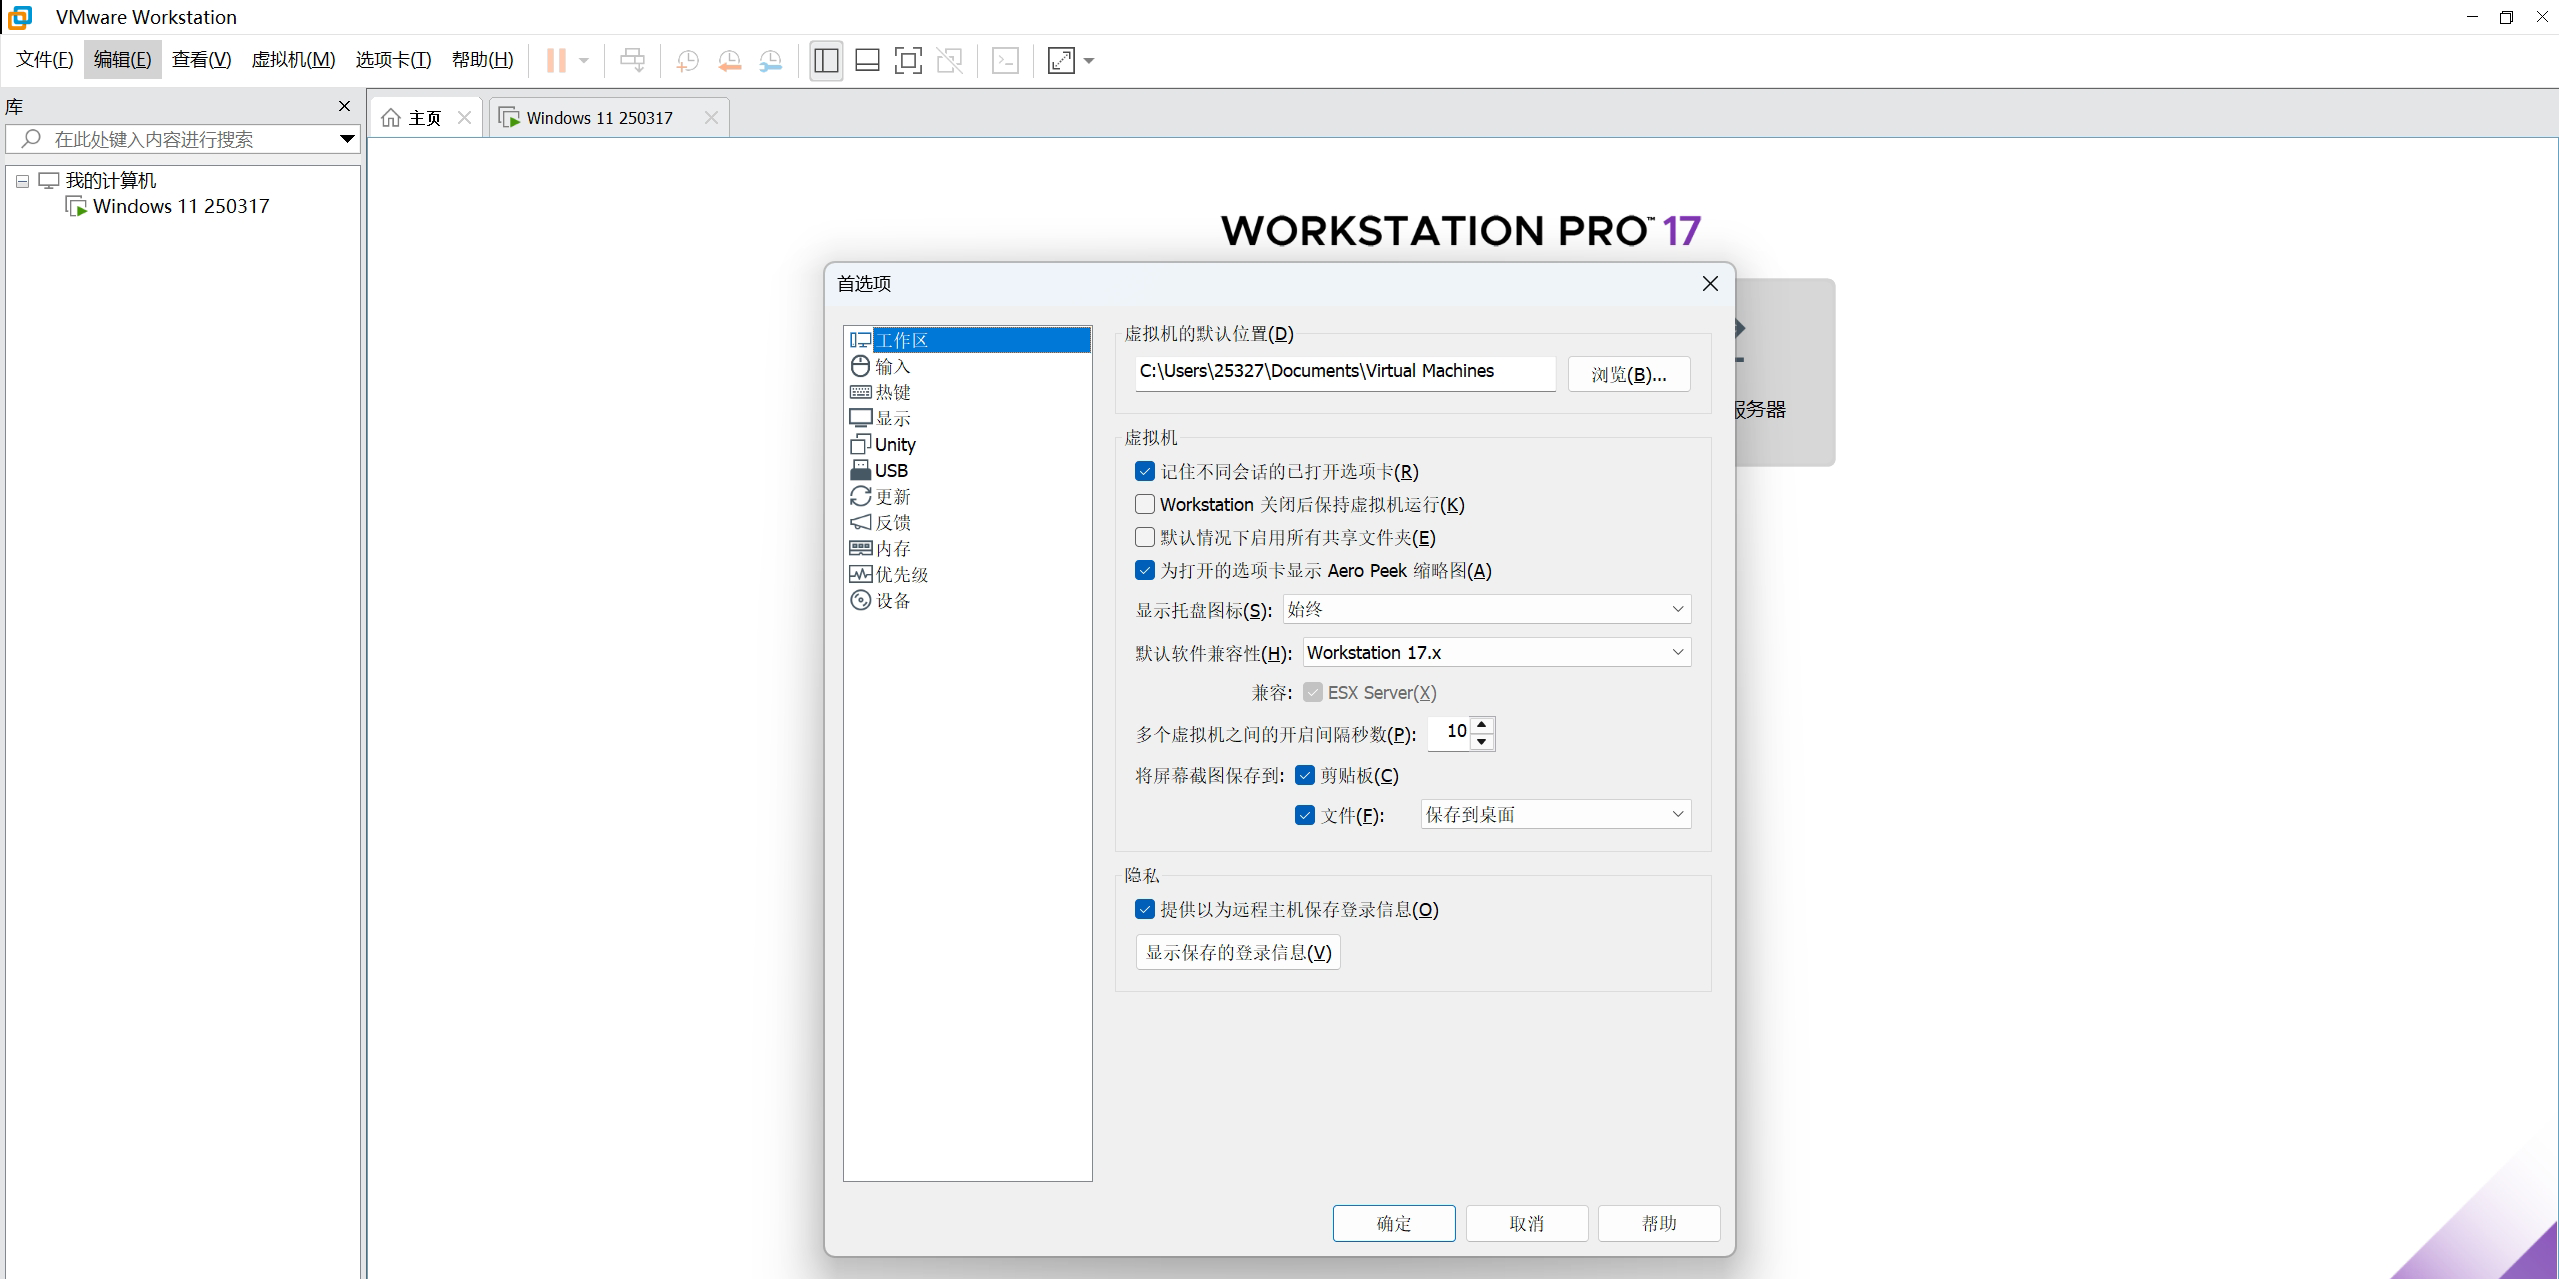Click the stretch guest display icon
The image size is (2559, 1279).
[x=1061, y=61]
